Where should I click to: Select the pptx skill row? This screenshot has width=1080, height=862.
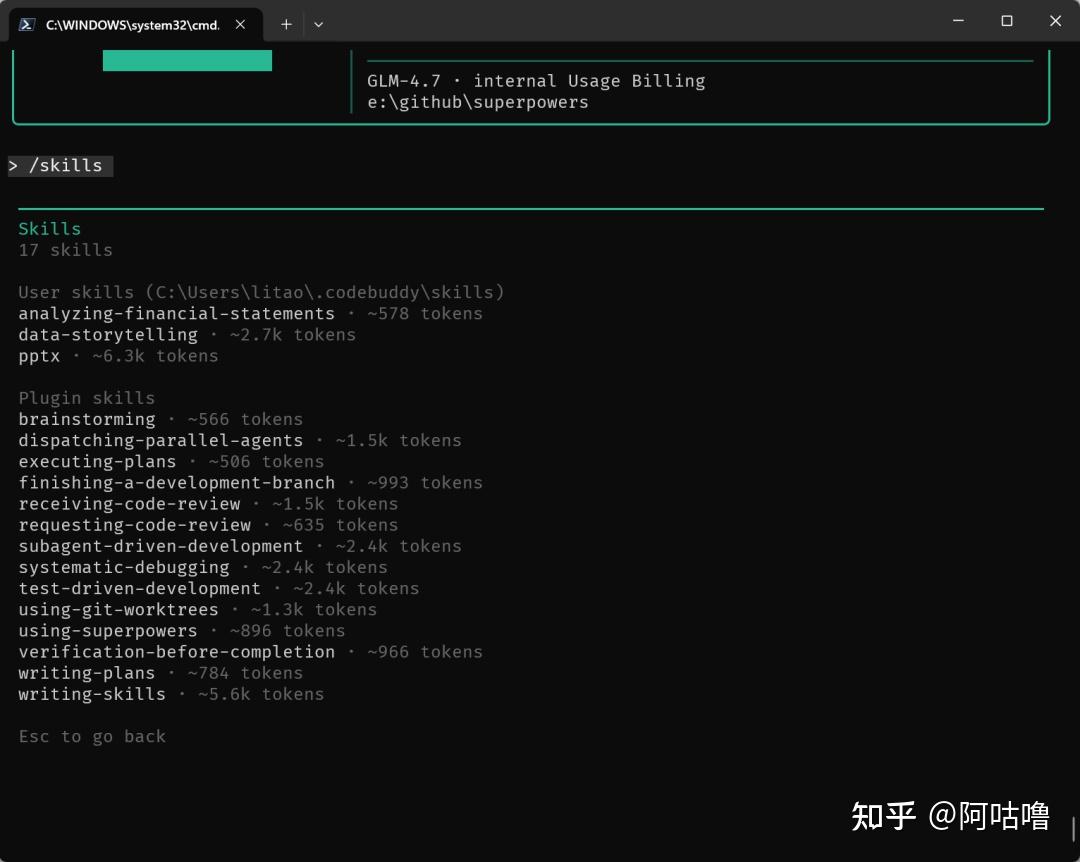[118, 356]
